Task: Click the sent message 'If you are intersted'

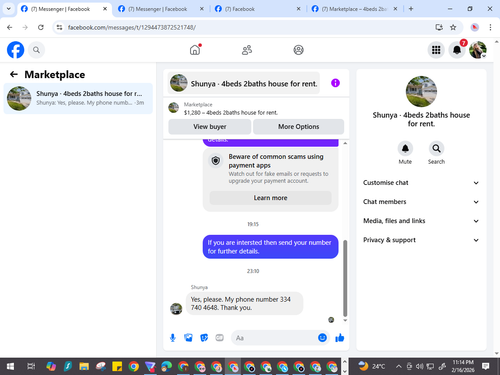Action: point(270,247)
